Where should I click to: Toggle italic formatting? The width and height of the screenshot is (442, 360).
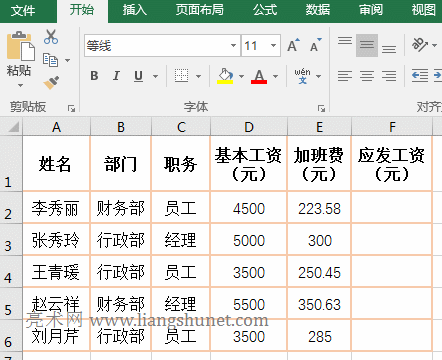click(x=116, y=76)
